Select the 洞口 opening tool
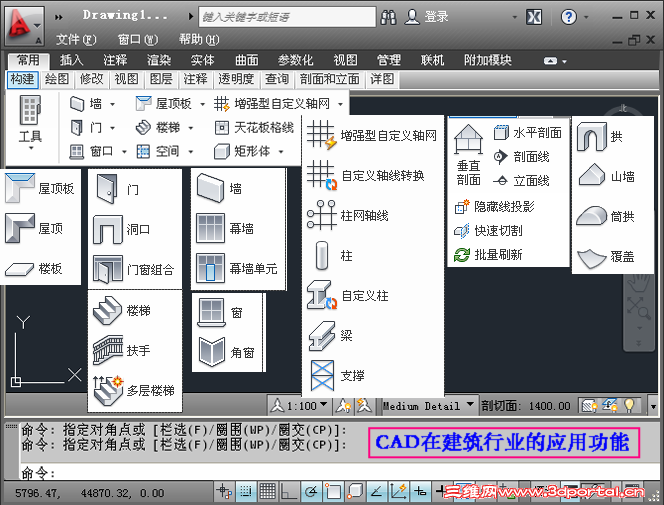664x505 pixels. point(122,229)
